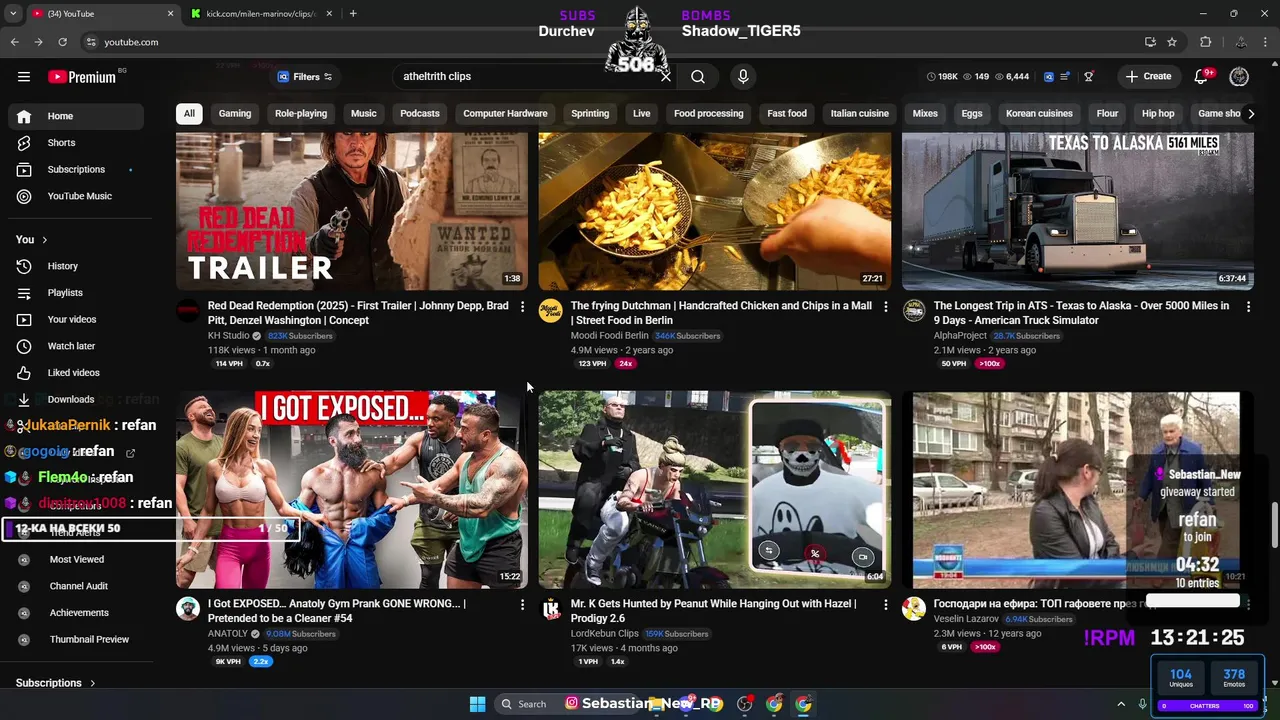Open LordKebun Clips channel avatar
The height and width of the screenshot is (720, 1280).
click(551, 609)
